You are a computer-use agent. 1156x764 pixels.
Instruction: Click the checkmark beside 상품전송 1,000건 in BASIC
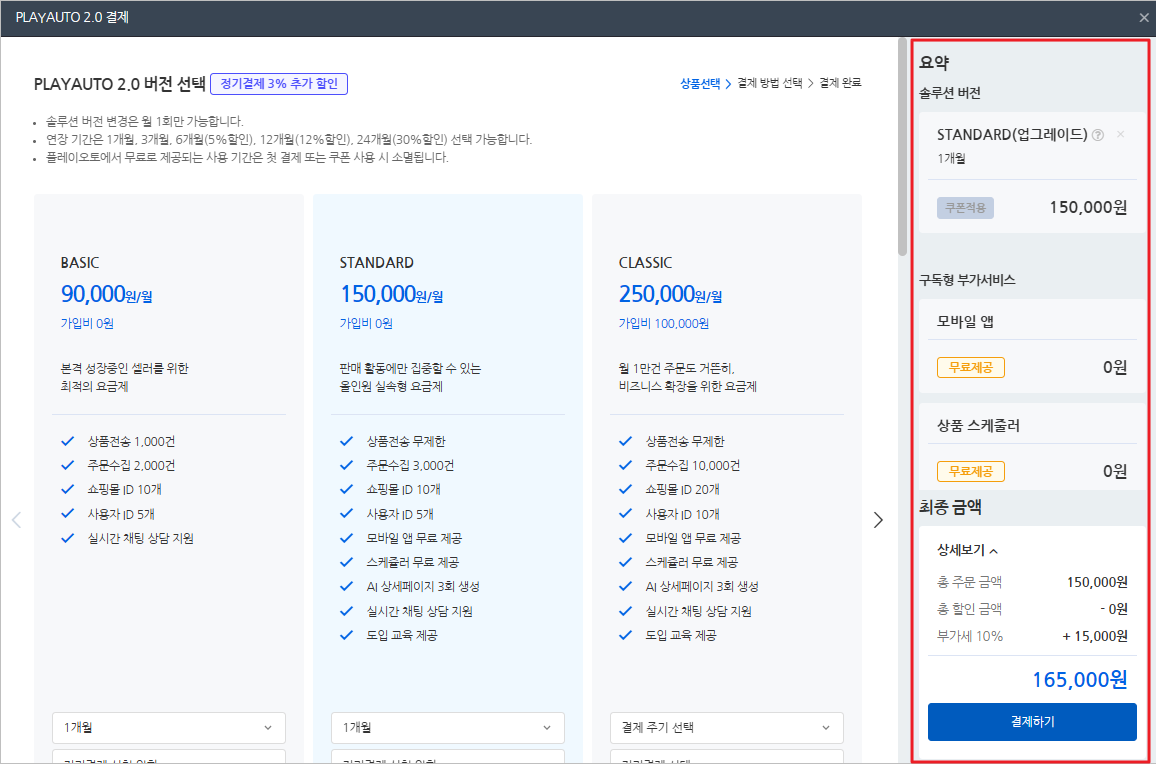click(x=68, y=441)
